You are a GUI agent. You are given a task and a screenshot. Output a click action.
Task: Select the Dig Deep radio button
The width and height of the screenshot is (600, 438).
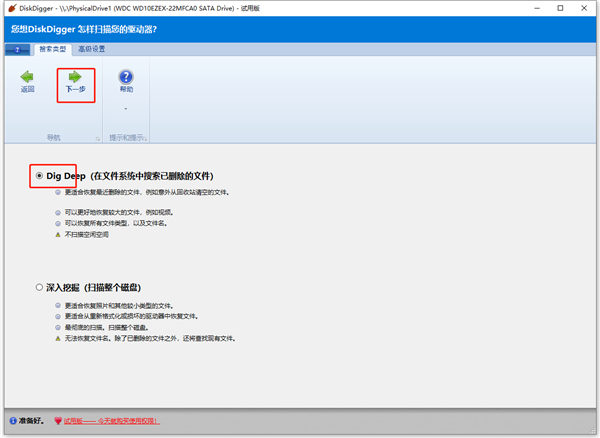pos(39,176)
